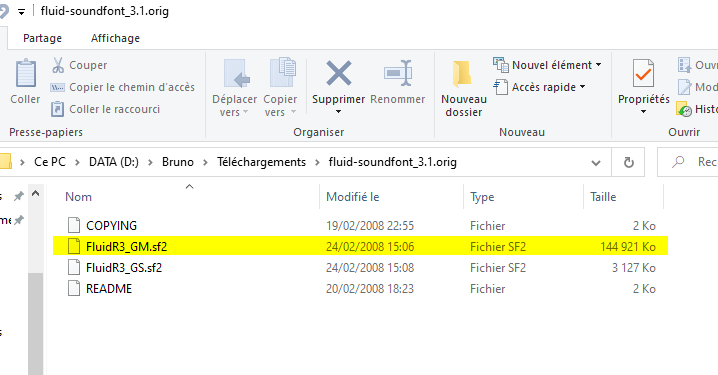Click the date 24/02/2008 15:06
Image resolution: width=718 pixels, height=375 pixels.
pyautogui.click(x=370, y=247)
